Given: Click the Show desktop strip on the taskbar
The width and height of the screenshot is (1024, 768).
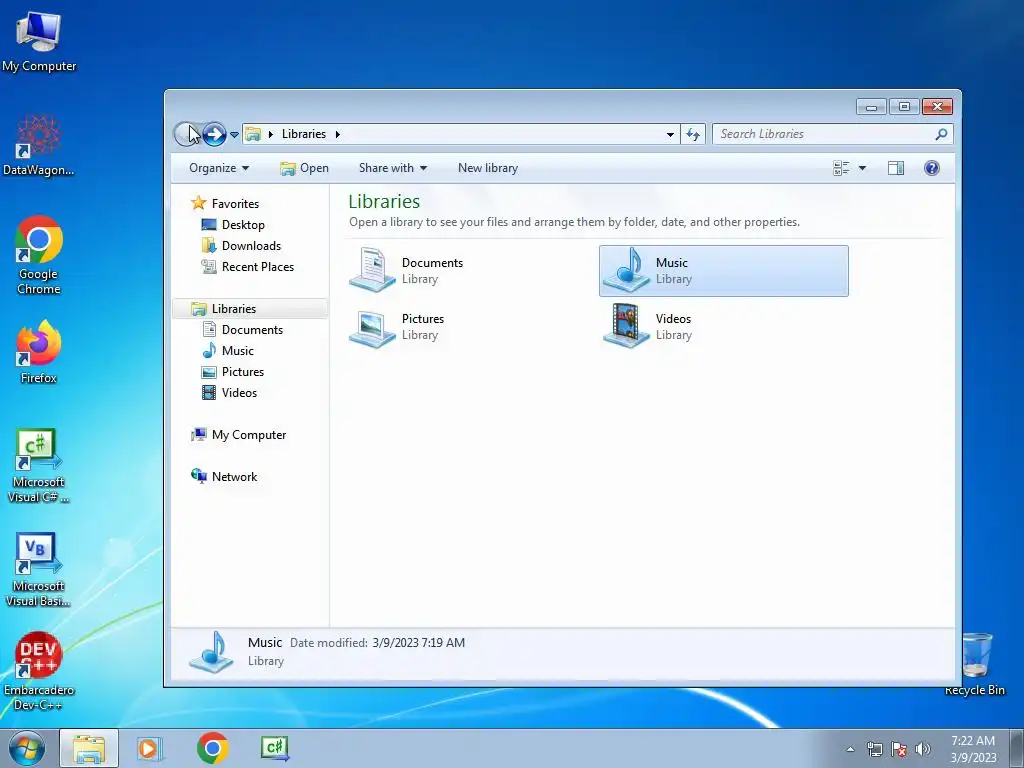Looking at the screenshot, I should (x=1017, y=748).
